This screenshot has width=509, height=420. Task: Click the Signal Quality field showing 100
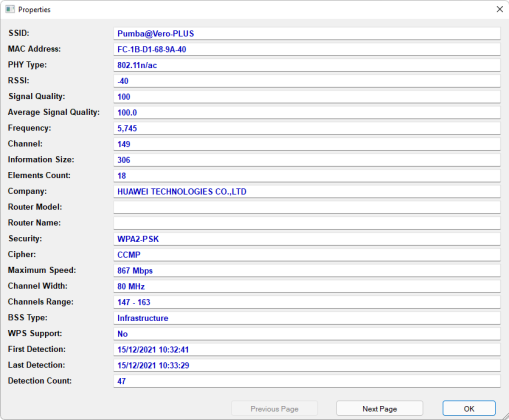point(307,97)
